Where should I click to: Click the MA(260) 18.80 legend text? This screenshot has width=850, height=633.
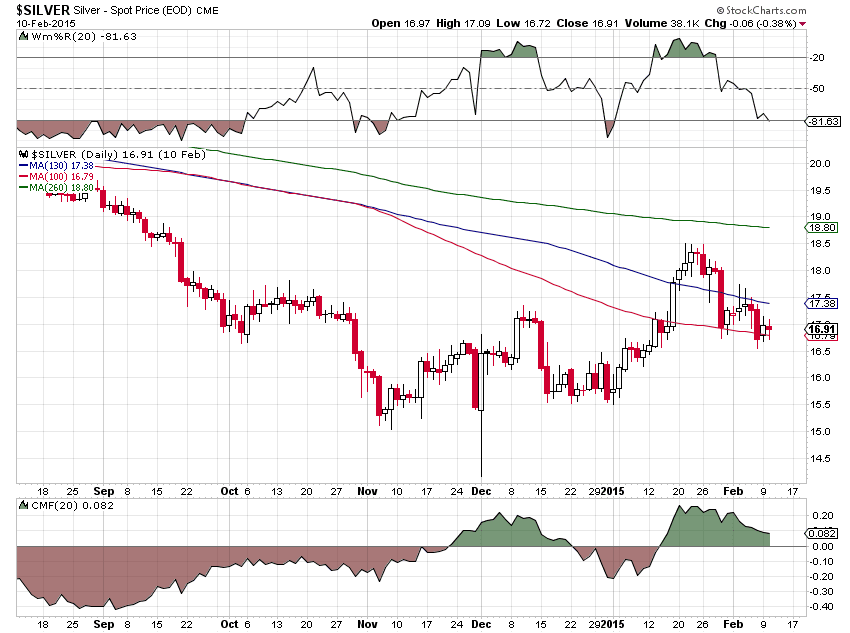coord(61,188)
